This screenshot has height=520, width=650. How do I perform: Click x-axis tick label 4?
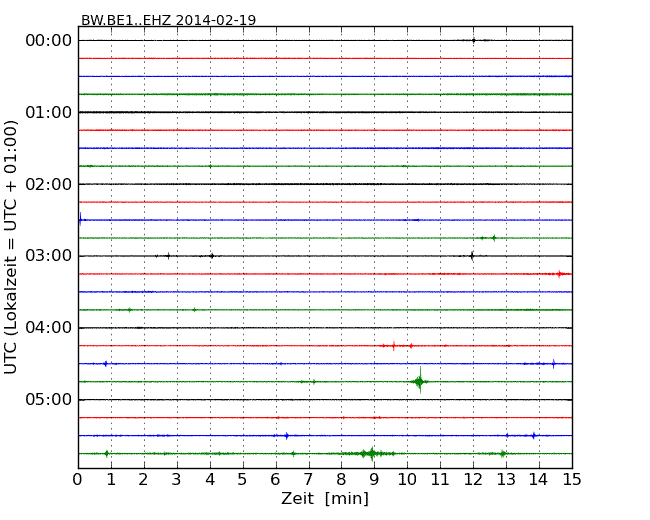coord(210,480)
